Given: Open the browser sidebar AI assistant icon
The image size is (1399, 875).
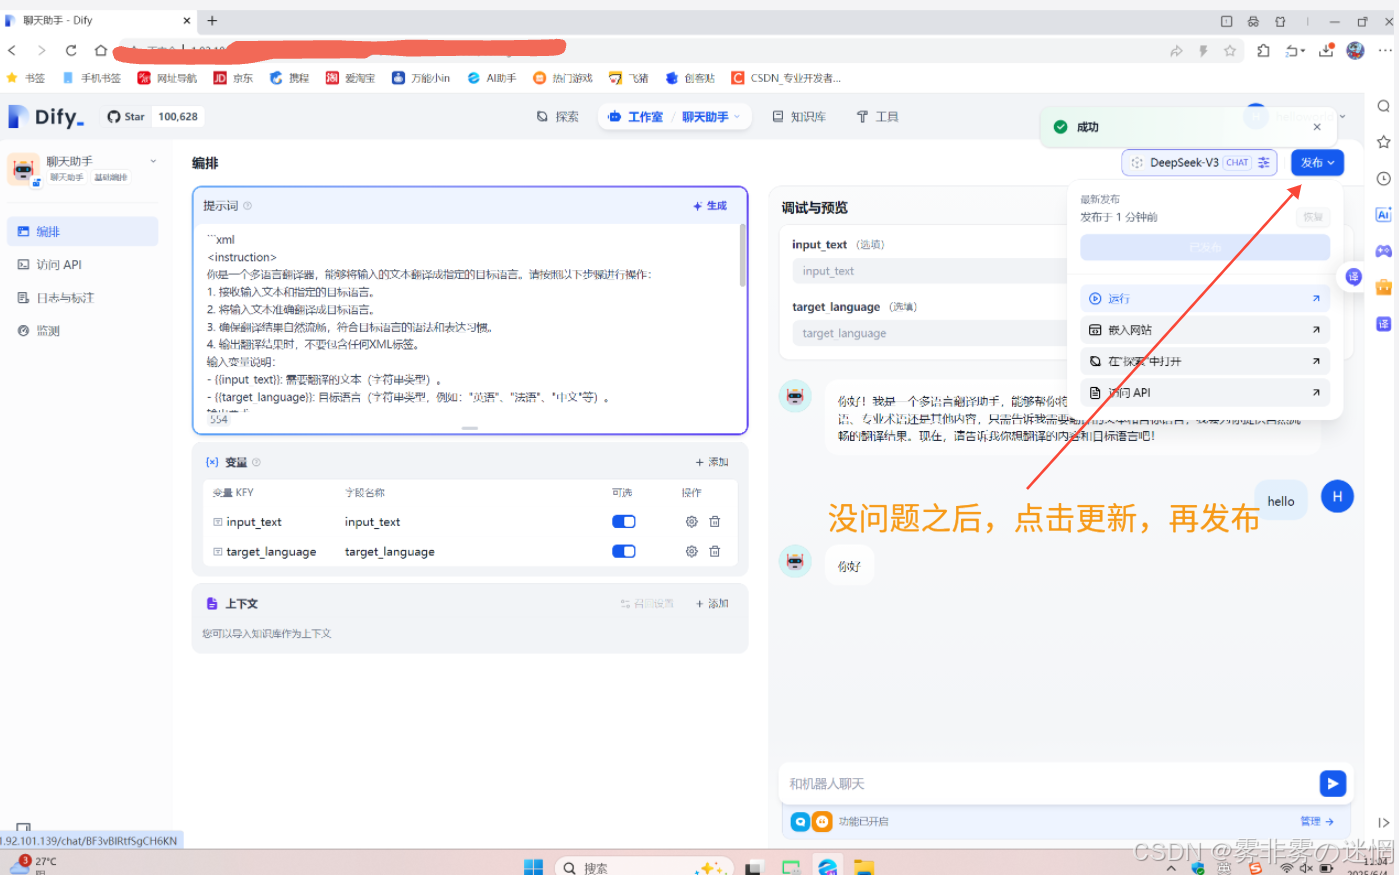Looking at the screenshot, I should (x=1384, y=215).
